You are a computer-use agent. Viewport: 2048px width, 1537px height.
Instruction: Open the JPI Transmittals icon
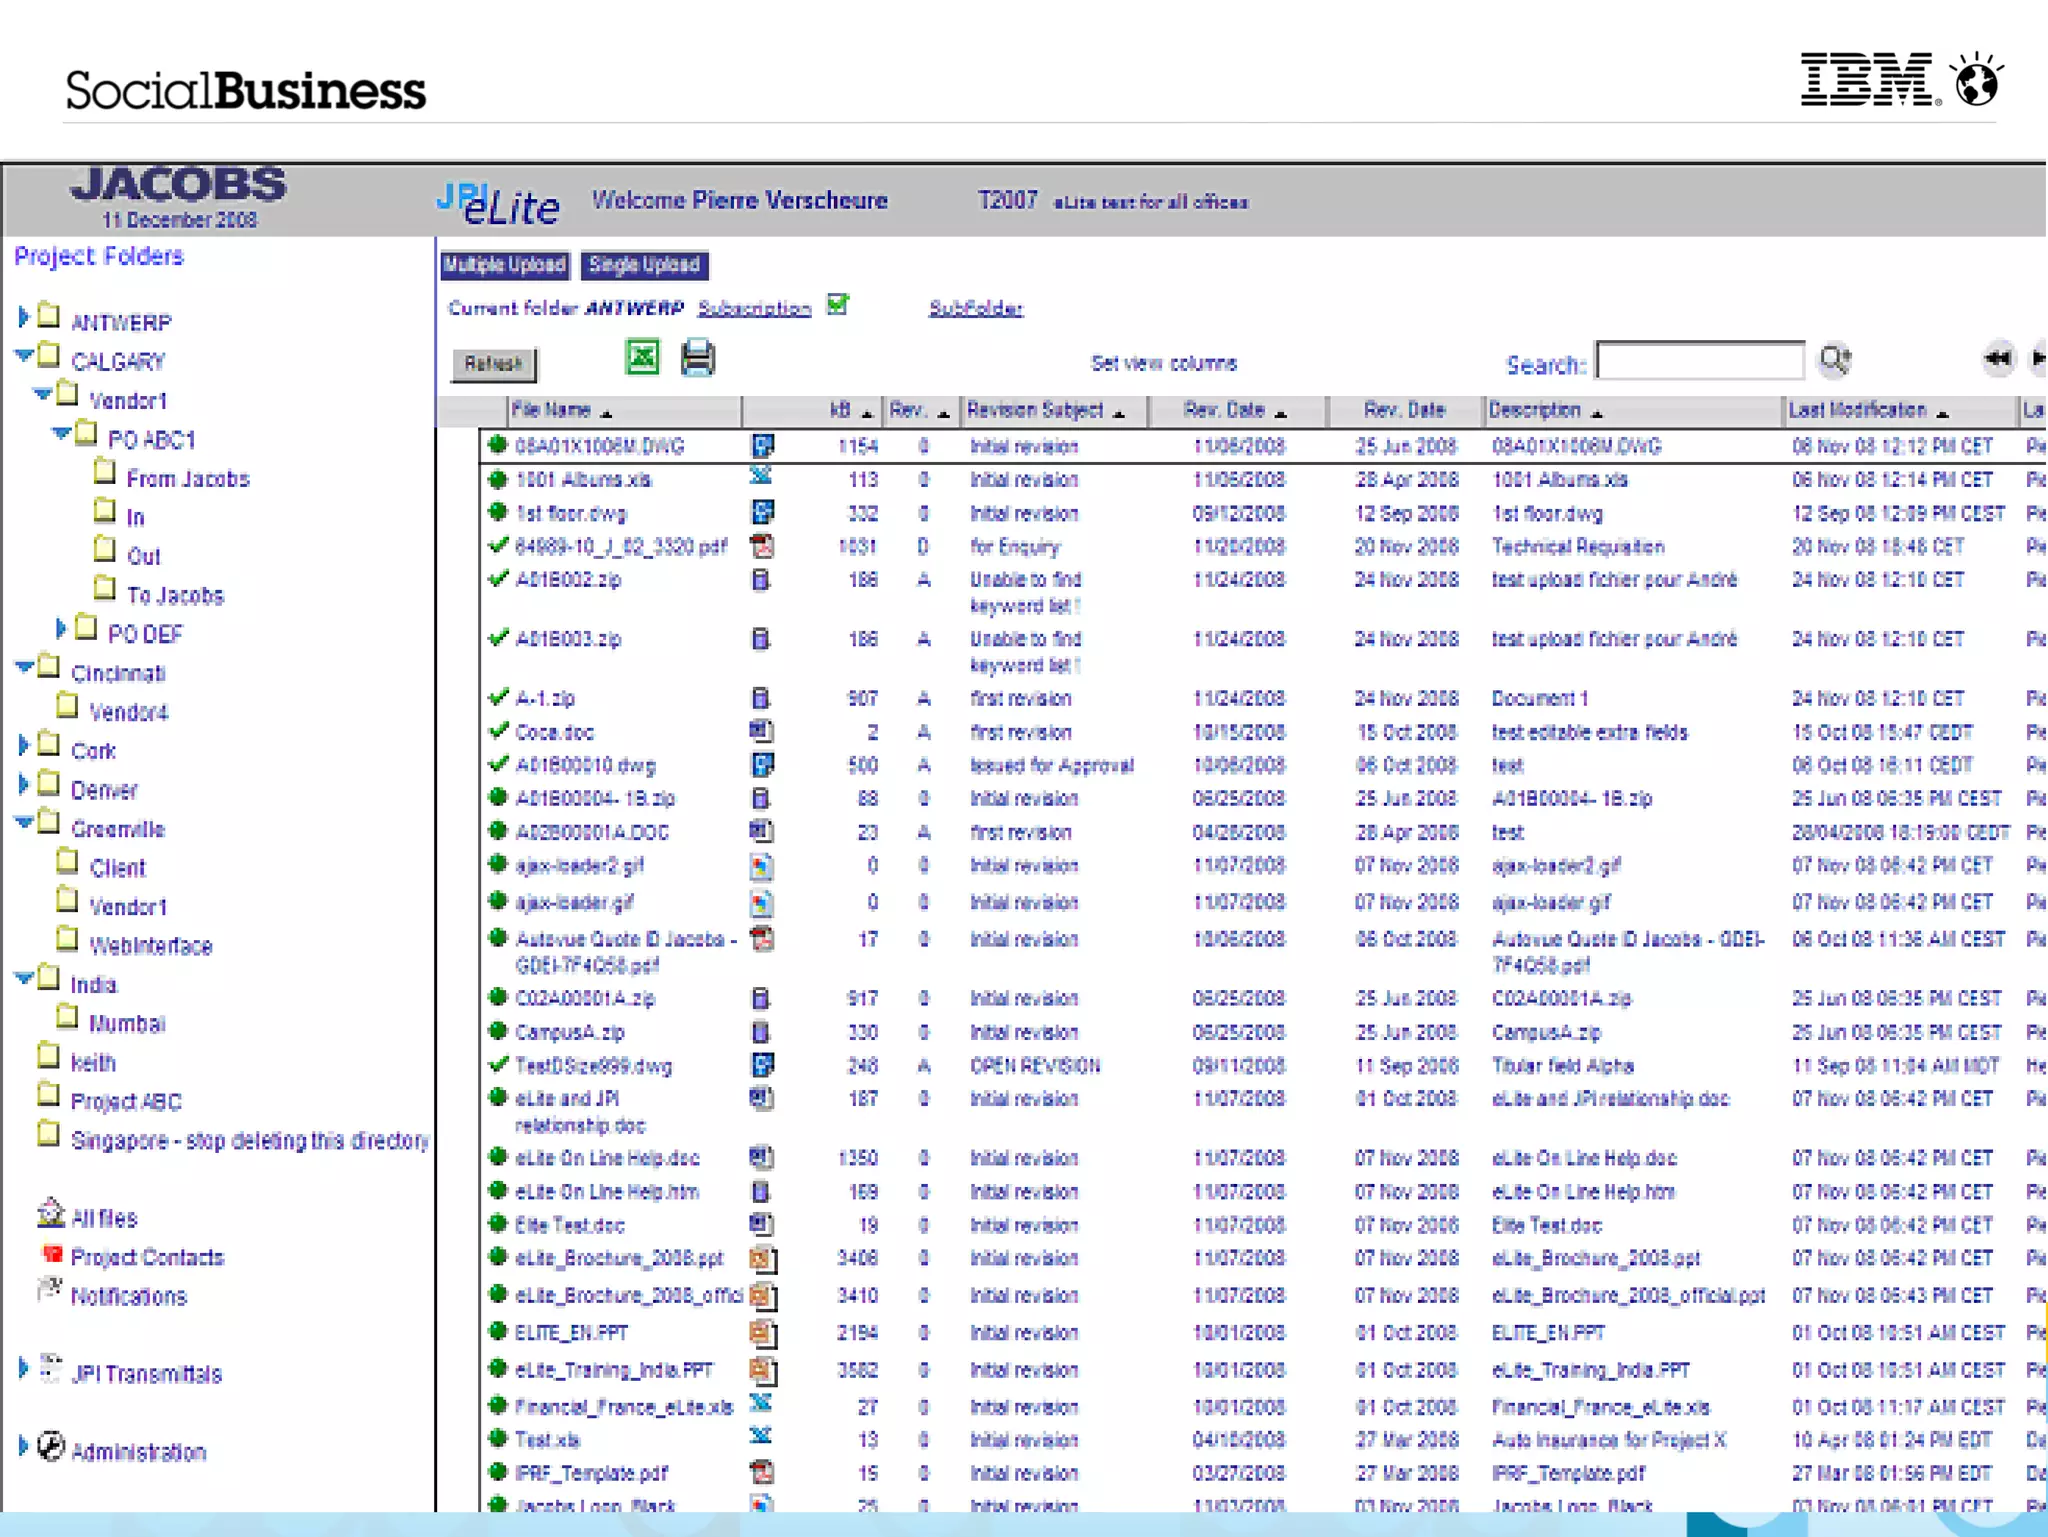51,1369
